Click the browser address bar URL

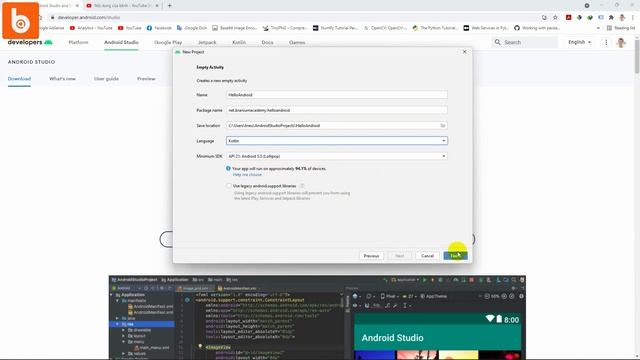point(89,18)
